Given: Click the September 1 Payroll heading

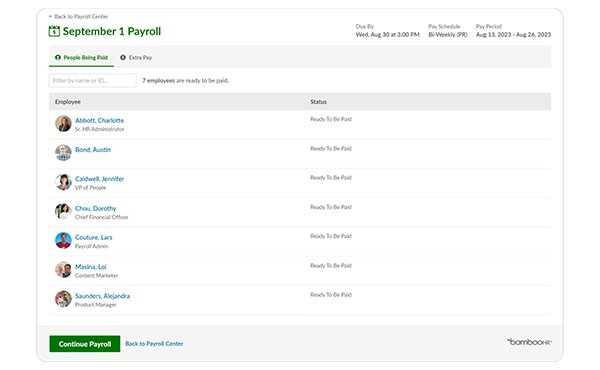Looking at the screenshot, I should coord(112,31).
